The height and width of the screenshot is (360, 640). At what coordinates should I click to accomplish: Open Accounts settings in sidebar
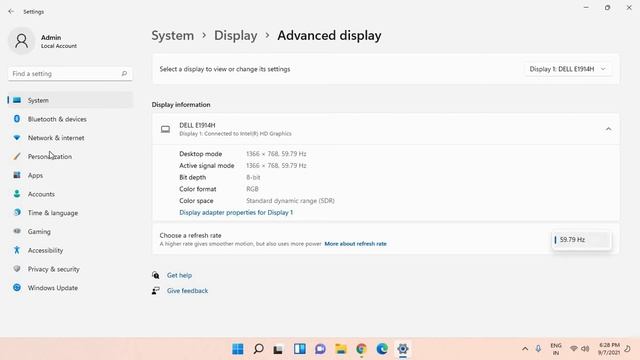click(x=70, y=194)
